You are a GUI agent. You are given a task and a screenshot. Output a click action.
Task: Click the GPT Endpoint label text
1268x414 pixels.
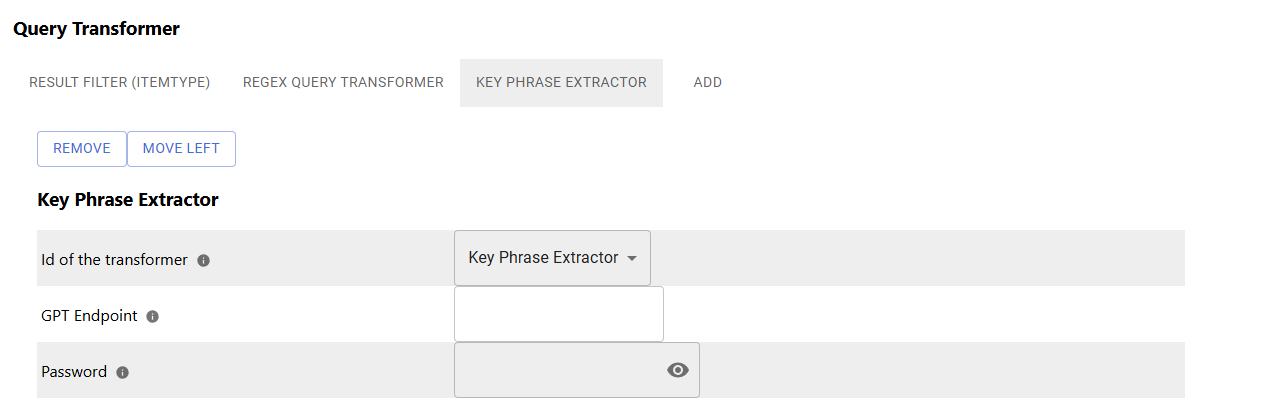[x=89, y=316]
